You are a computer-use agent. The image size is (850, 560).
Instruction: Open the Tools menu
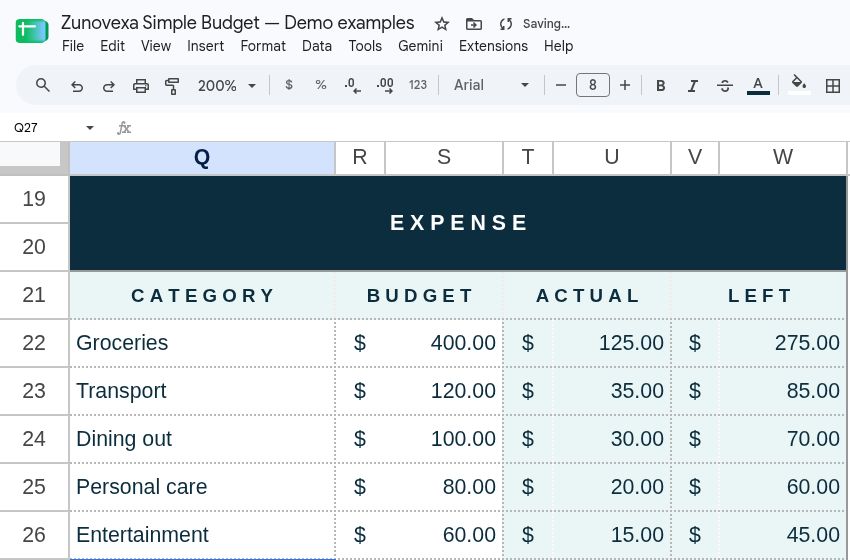click(x=365, y=46)
